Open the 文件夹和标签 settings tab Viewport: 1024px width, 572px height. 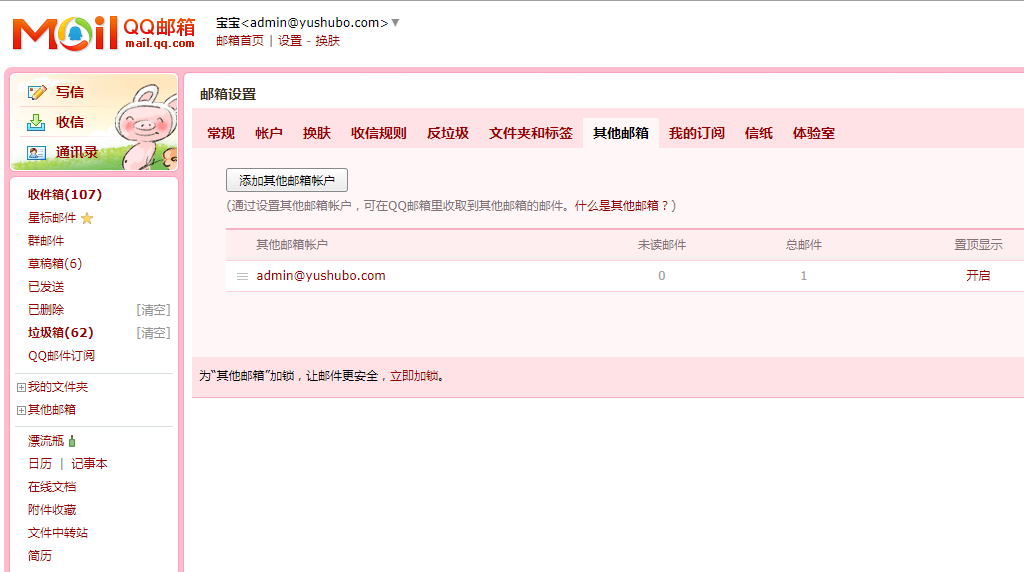click(x=530, y=133)
